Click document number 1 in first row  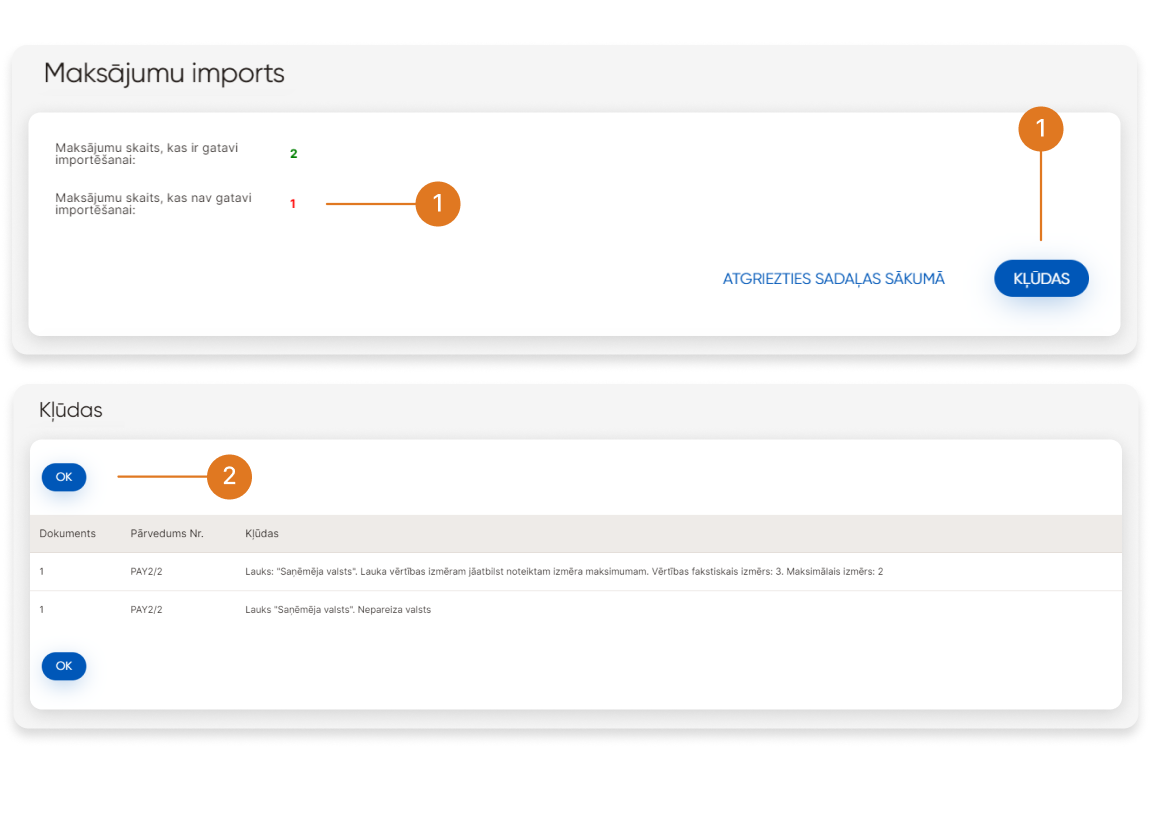(x=42, y=572)
